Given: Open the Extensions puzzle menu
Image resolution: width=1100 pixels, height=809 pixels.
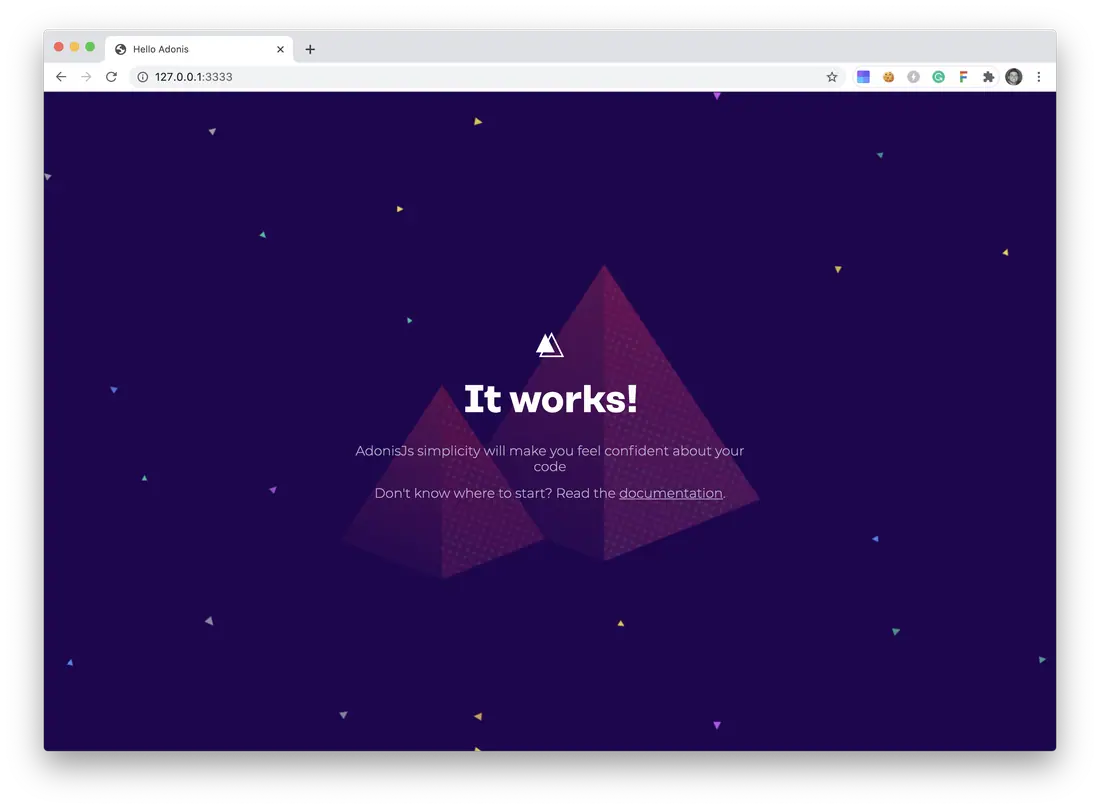Looking at the screenshot, I should (x=988, y=76).
